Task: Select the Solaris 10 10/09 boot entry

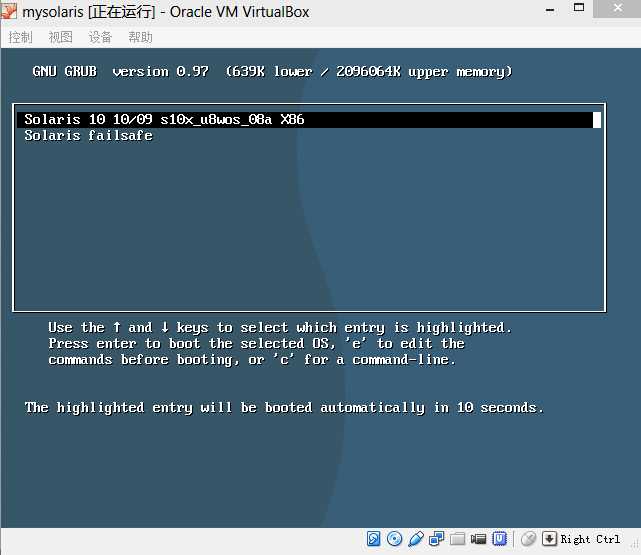Action: [309, 120]
